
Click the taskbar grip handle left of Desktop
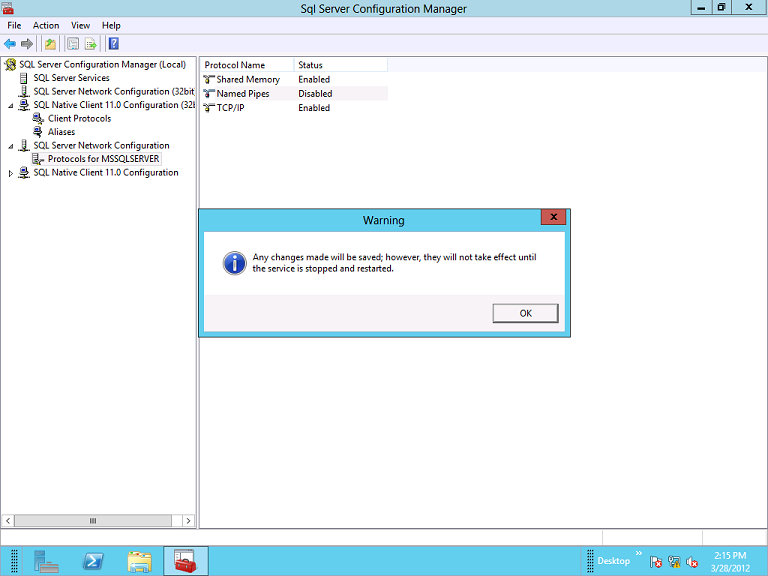pyautogui.click(x=590, y=561)
